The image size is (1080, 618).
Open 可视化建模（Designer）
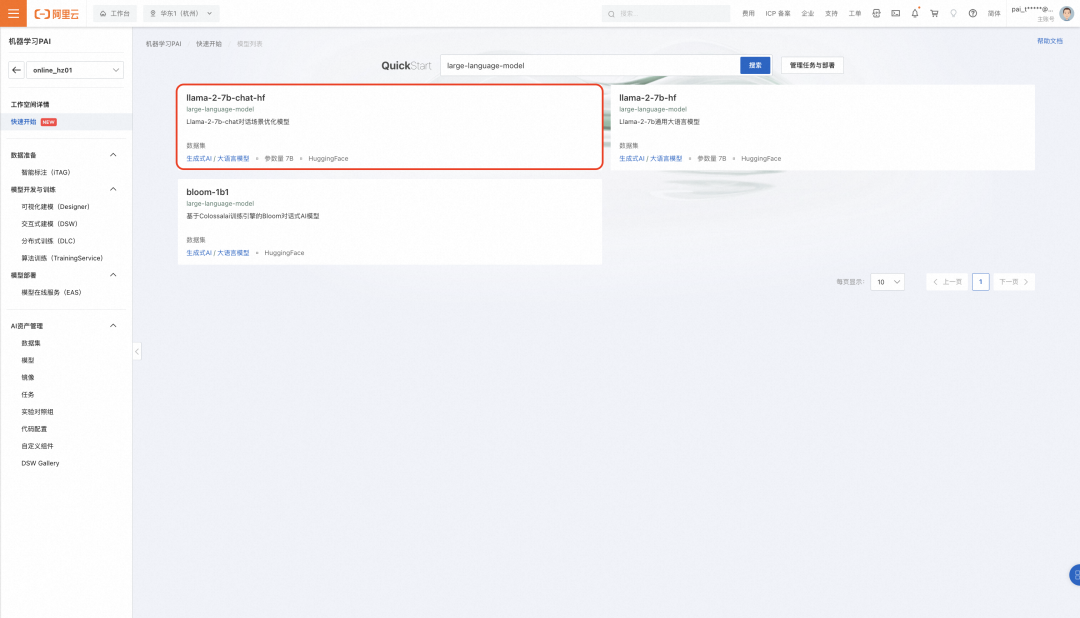(x=55, y=207)
